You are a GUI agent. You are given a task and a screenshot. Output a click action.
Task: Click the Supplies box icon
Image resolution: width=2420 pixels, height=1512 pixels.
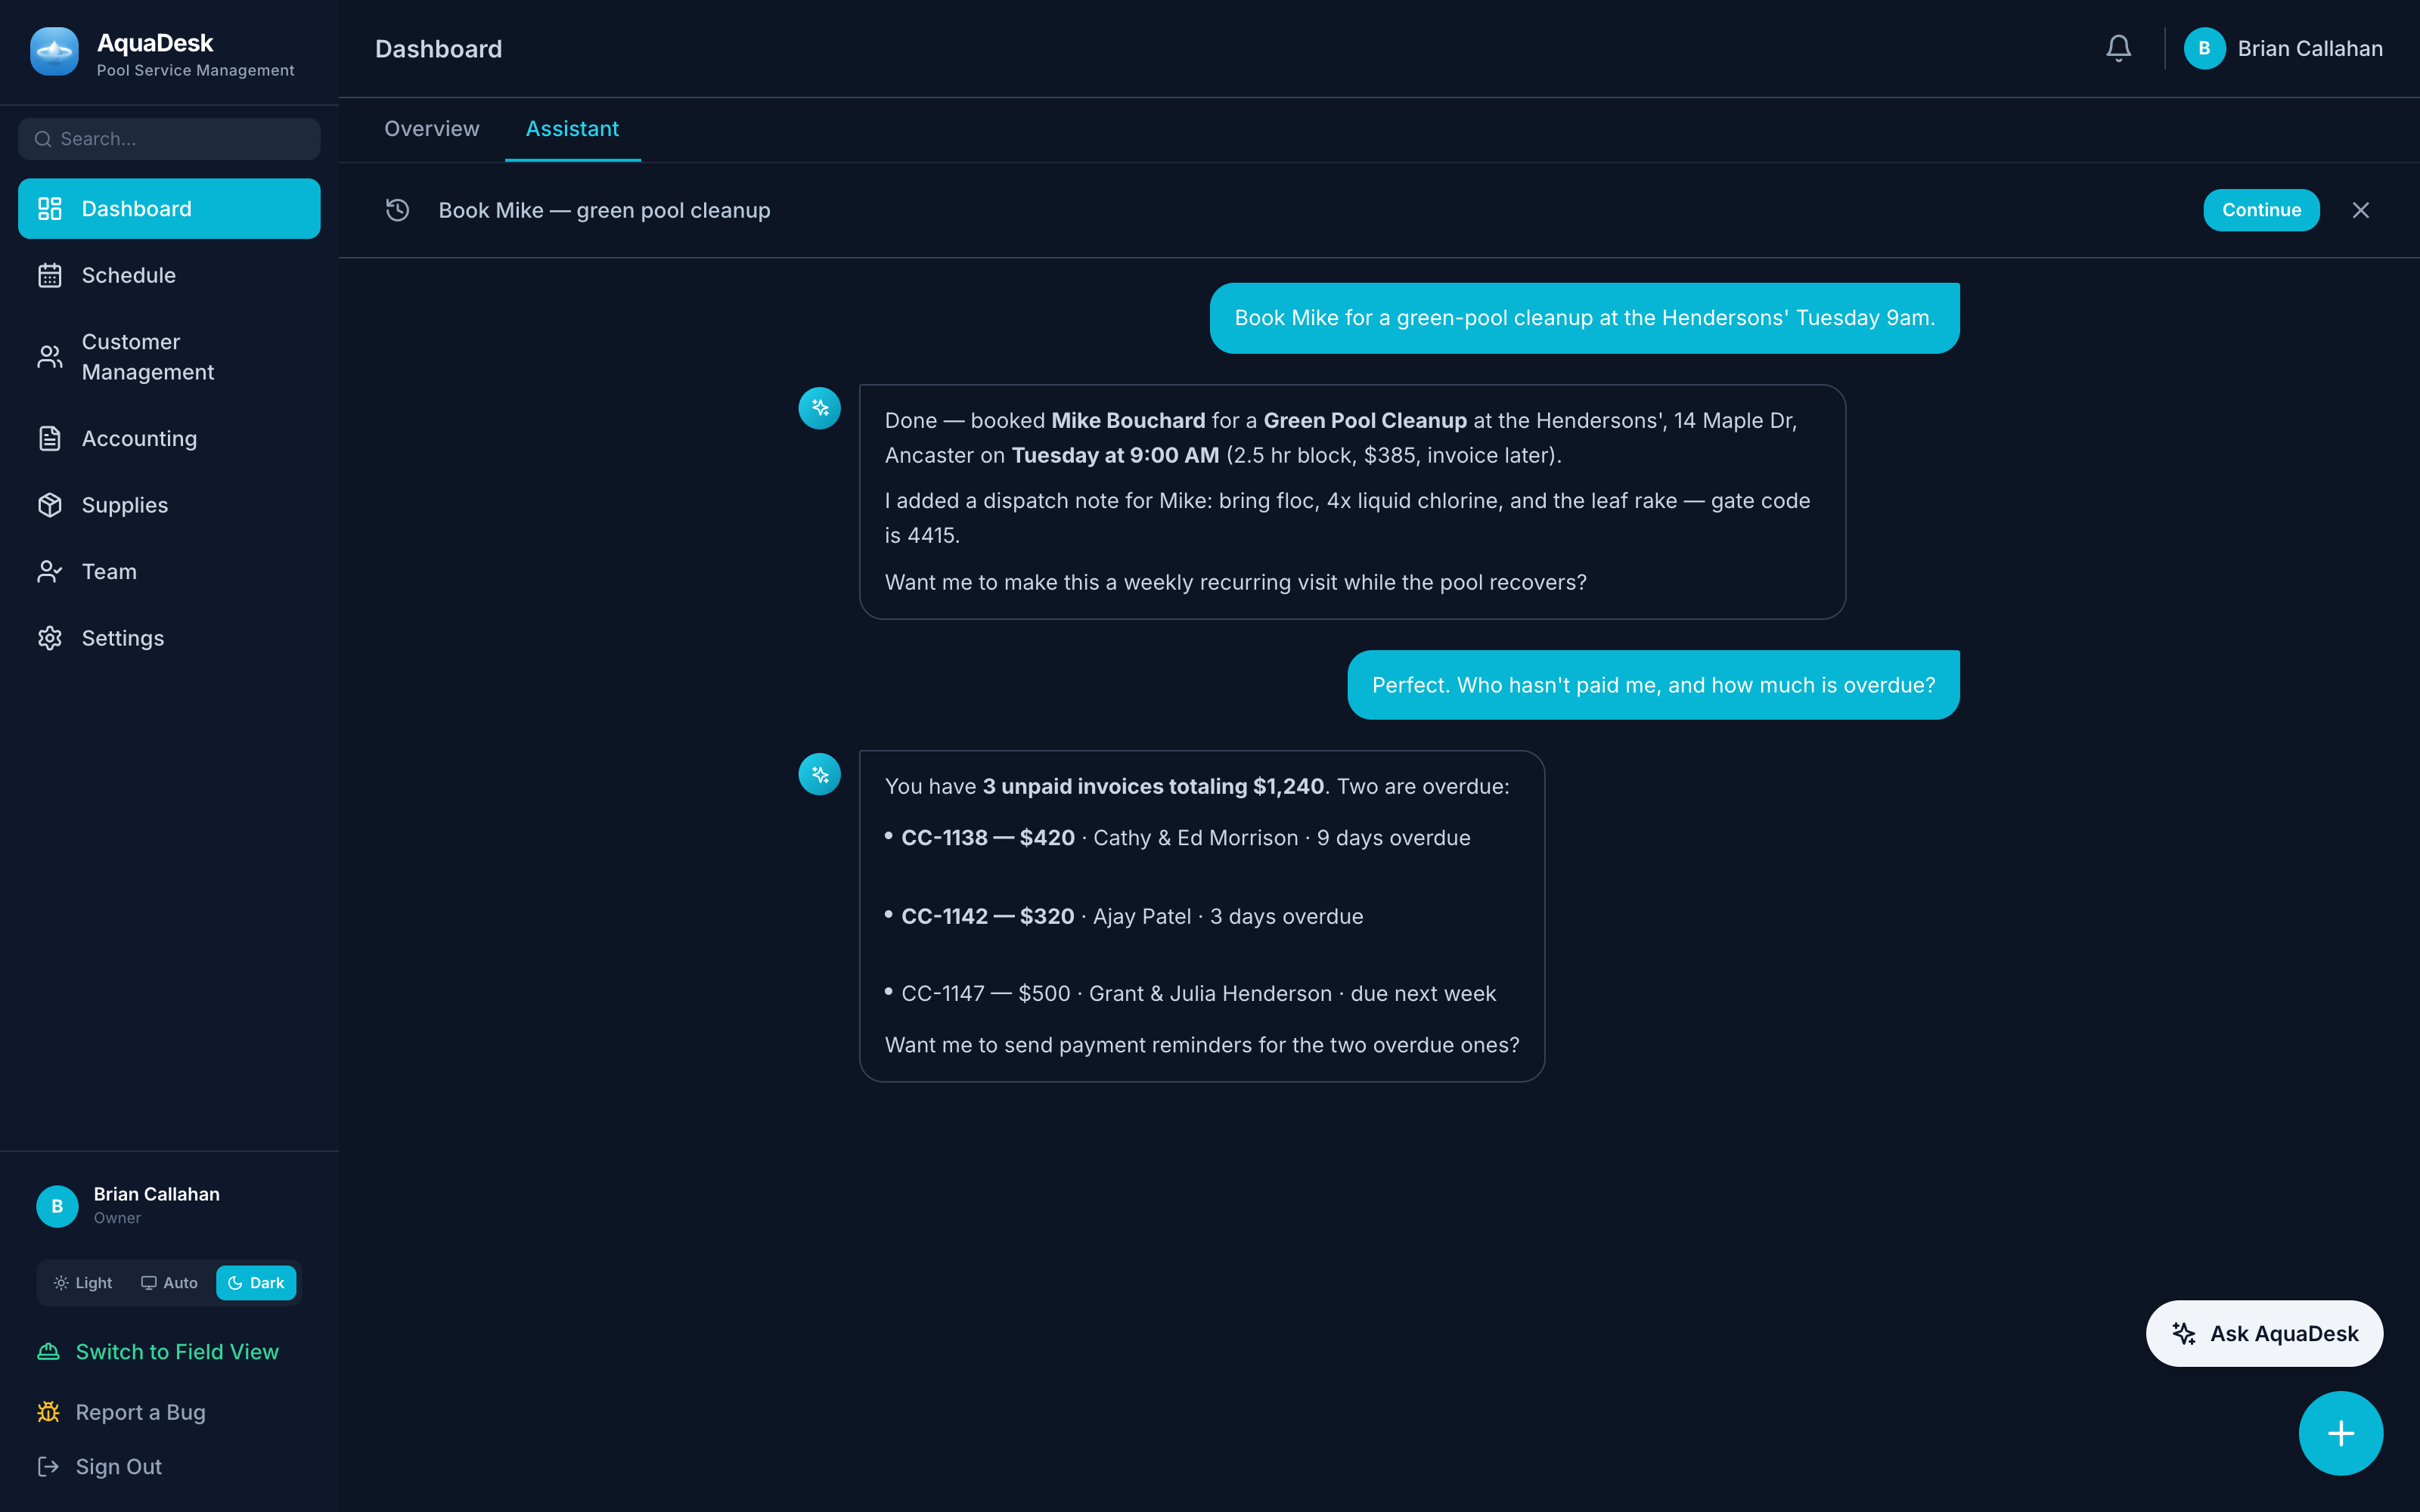50,505
